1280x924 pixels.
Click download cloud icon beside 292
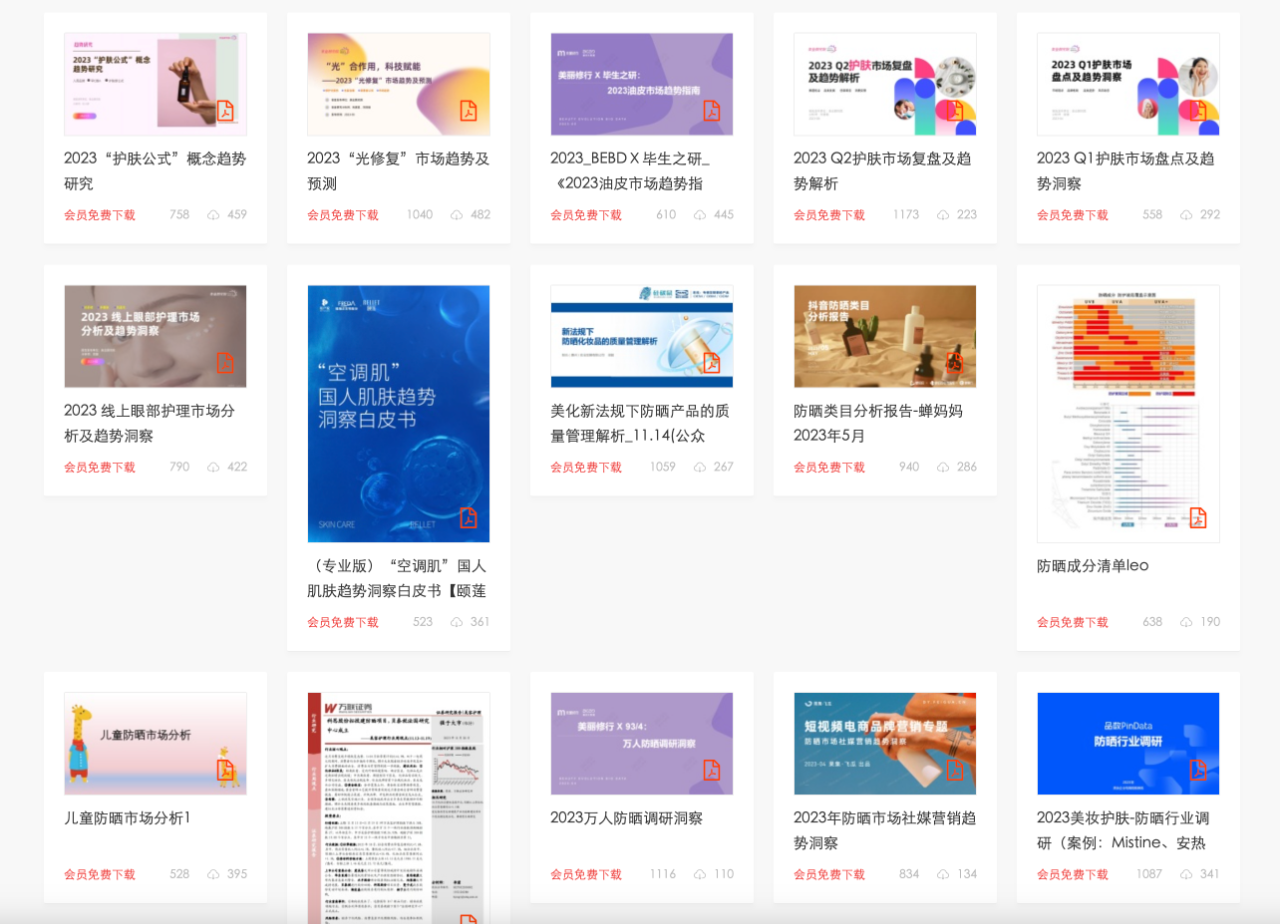(1186, 215)
